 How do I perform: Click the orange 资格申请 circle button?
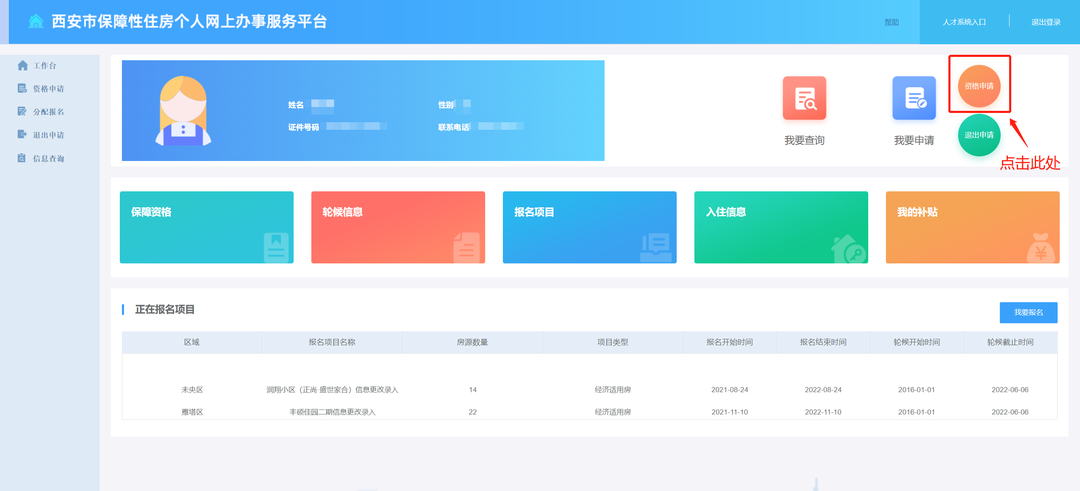tap(979, 86)
